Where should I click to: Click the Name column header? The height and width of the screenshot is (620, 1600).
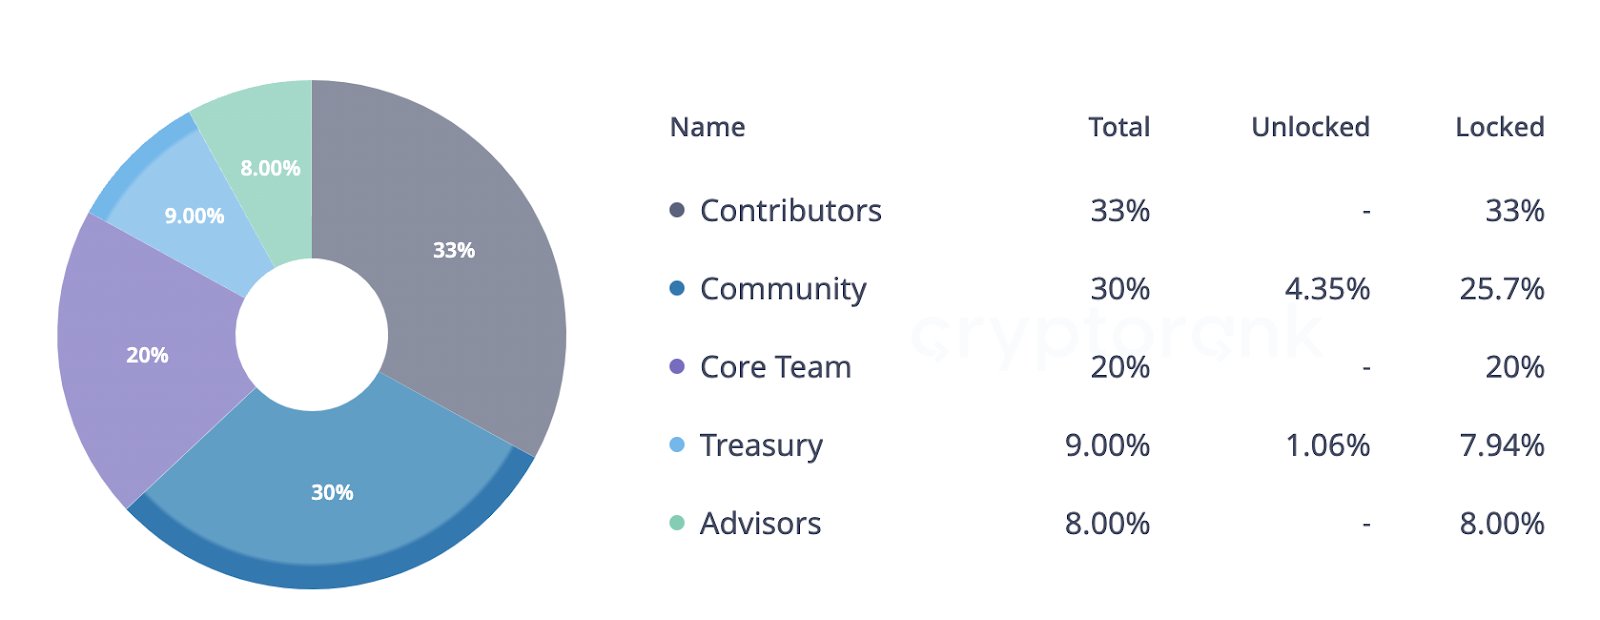point(707,127)
